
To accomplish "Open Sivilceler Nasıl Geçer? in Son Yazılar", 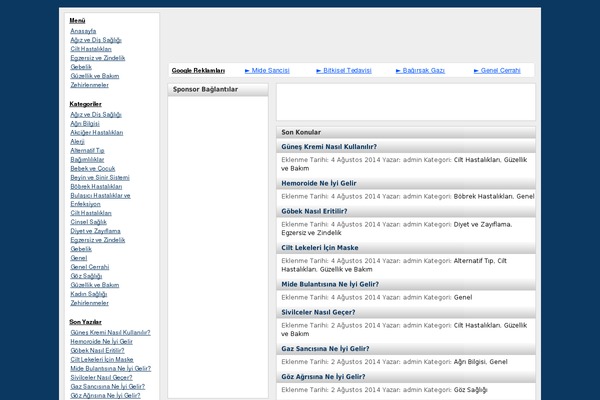I will [x=101, y=377].
